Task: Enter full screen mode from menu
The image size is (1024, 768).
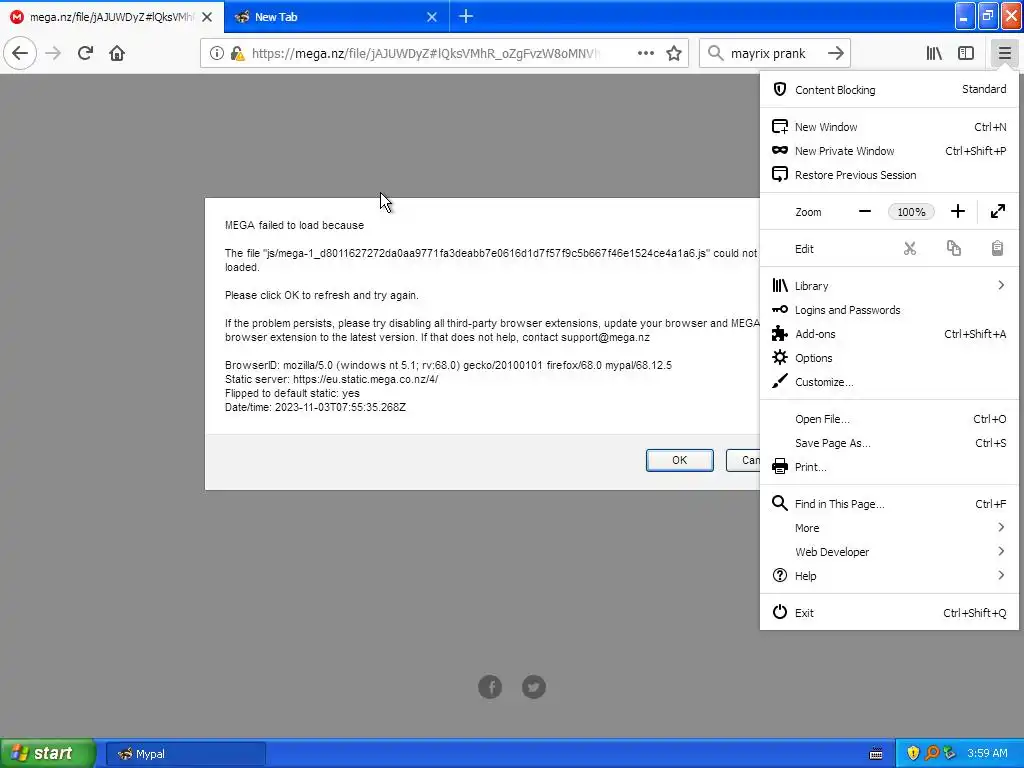Action: click(997, 212)
